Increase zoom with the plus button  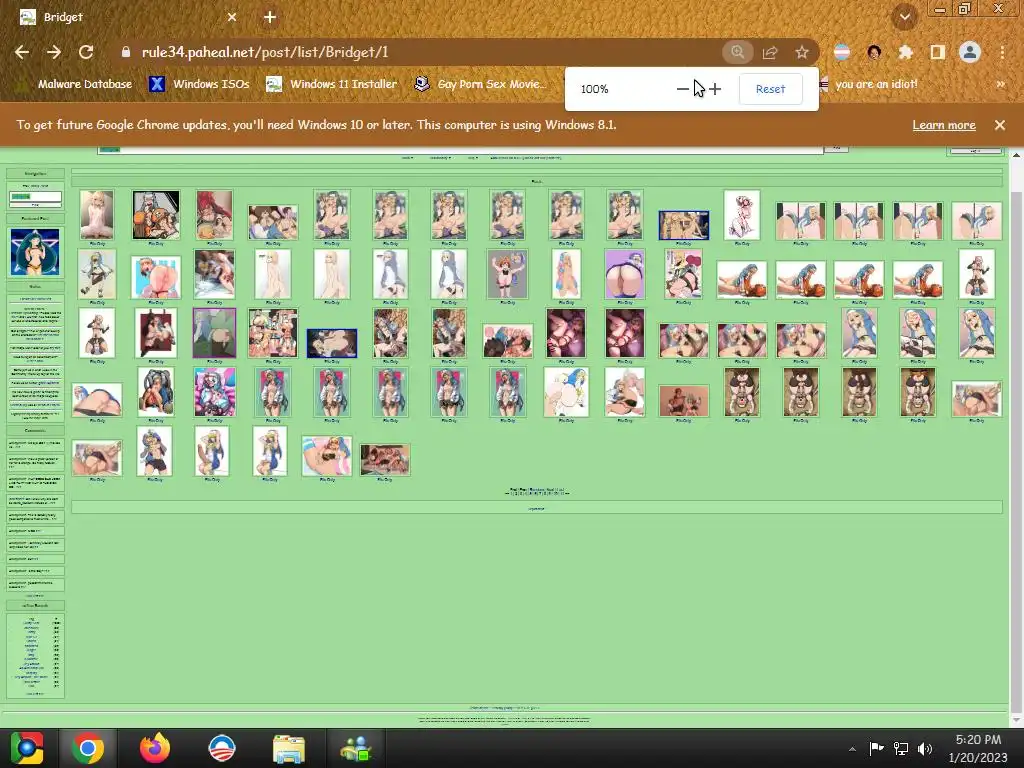click(x=715, y=89)
